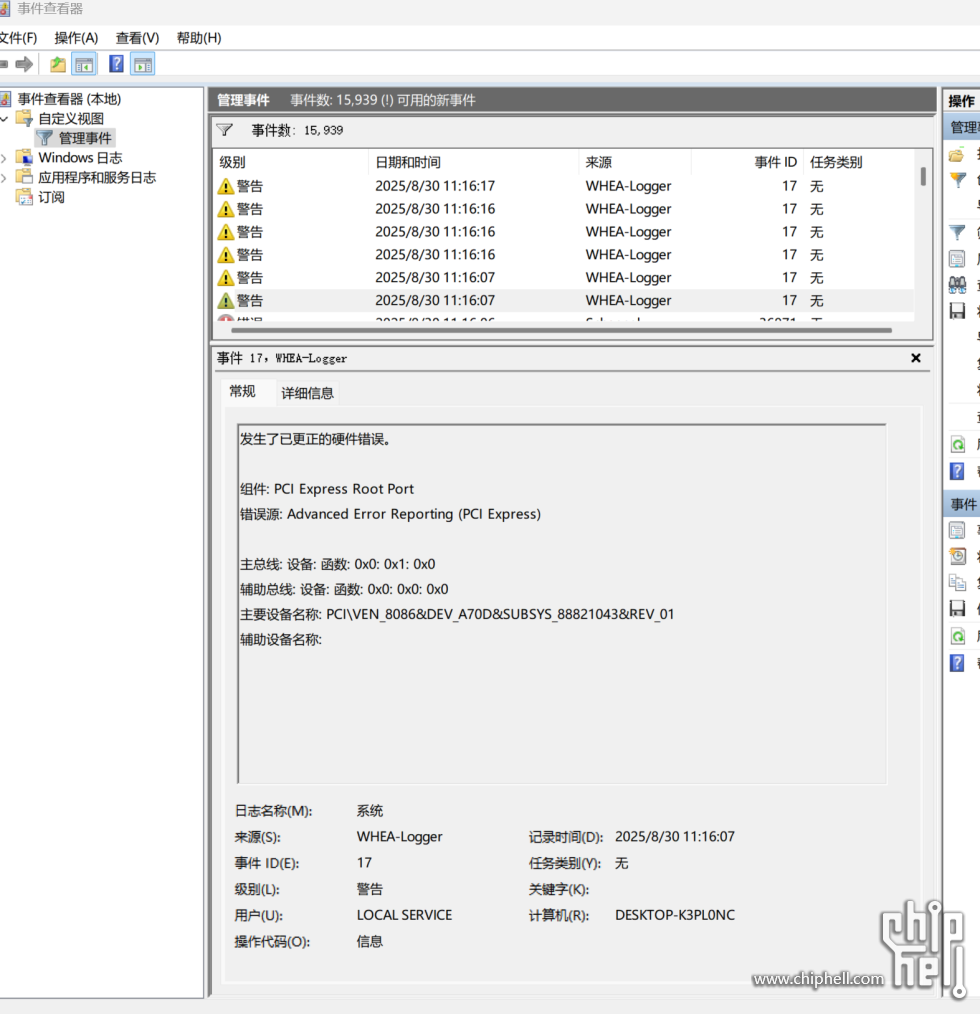
Task: Click the up-one-level folder toolbar icon
Action: (x=58, y=64)
